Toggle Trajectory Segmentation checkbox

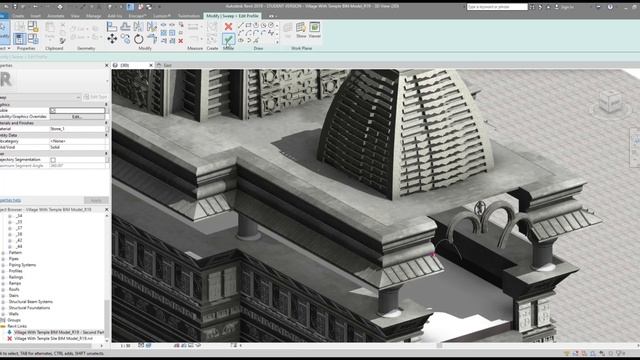[53, 160]
